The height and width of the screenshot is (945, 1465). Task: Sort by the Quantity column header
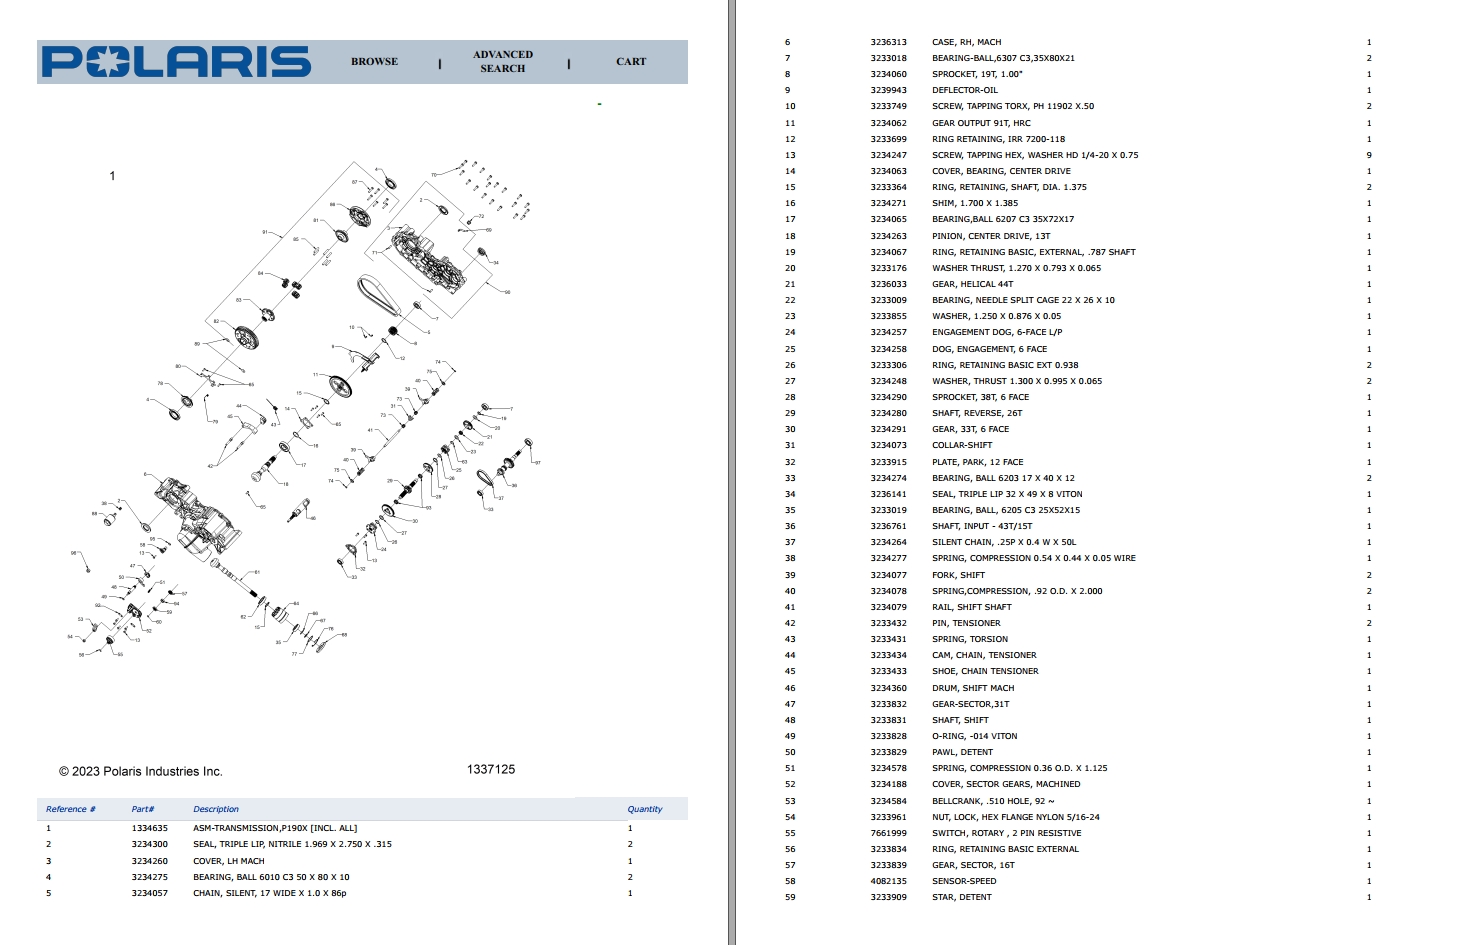click(x=645, y=808)
